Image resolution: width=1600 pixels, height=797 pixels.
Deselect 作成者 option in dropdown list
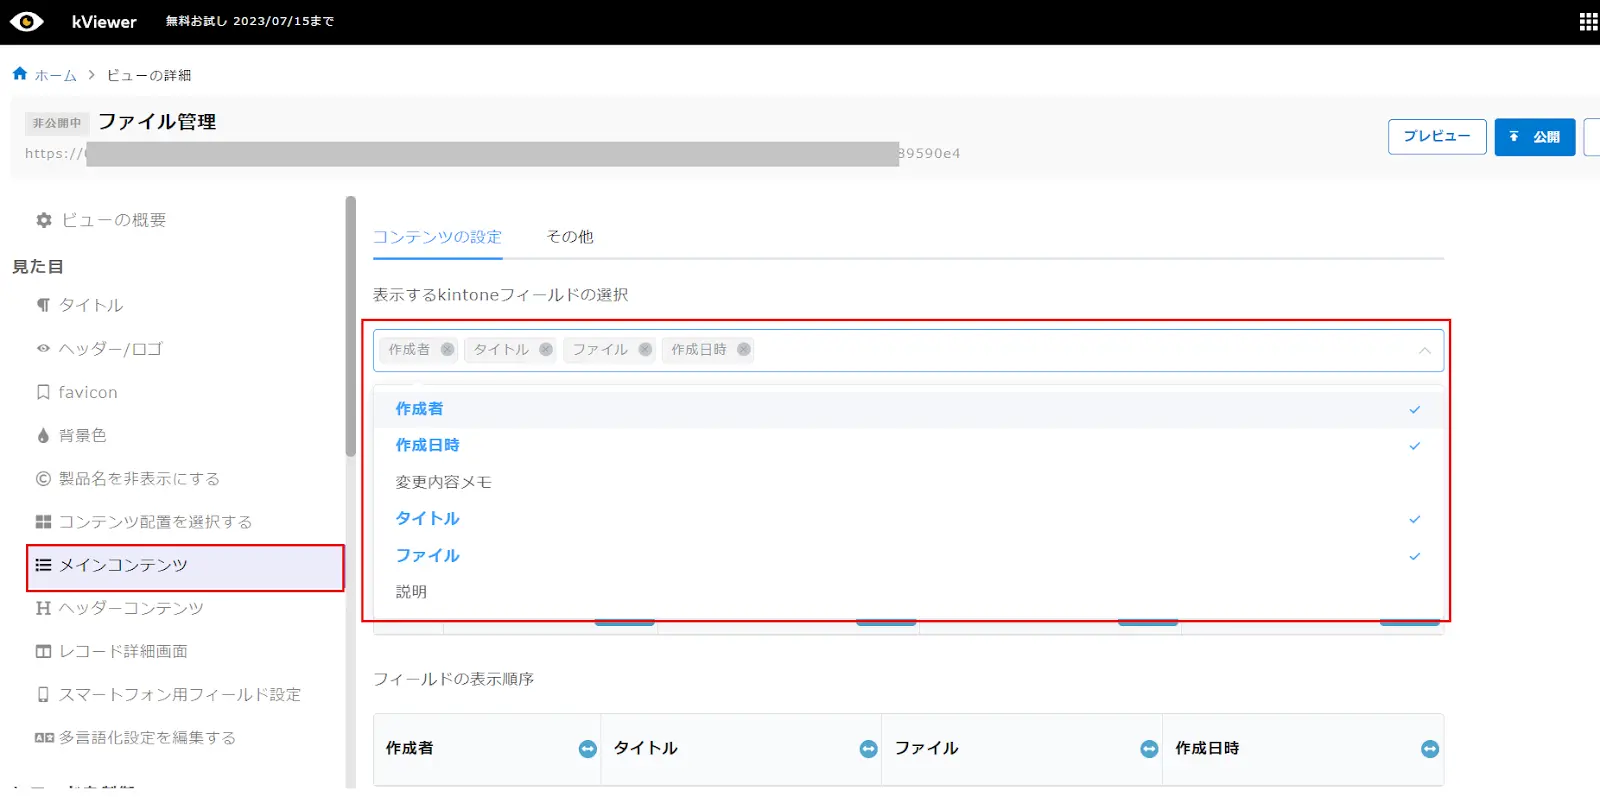coord(419,409)
